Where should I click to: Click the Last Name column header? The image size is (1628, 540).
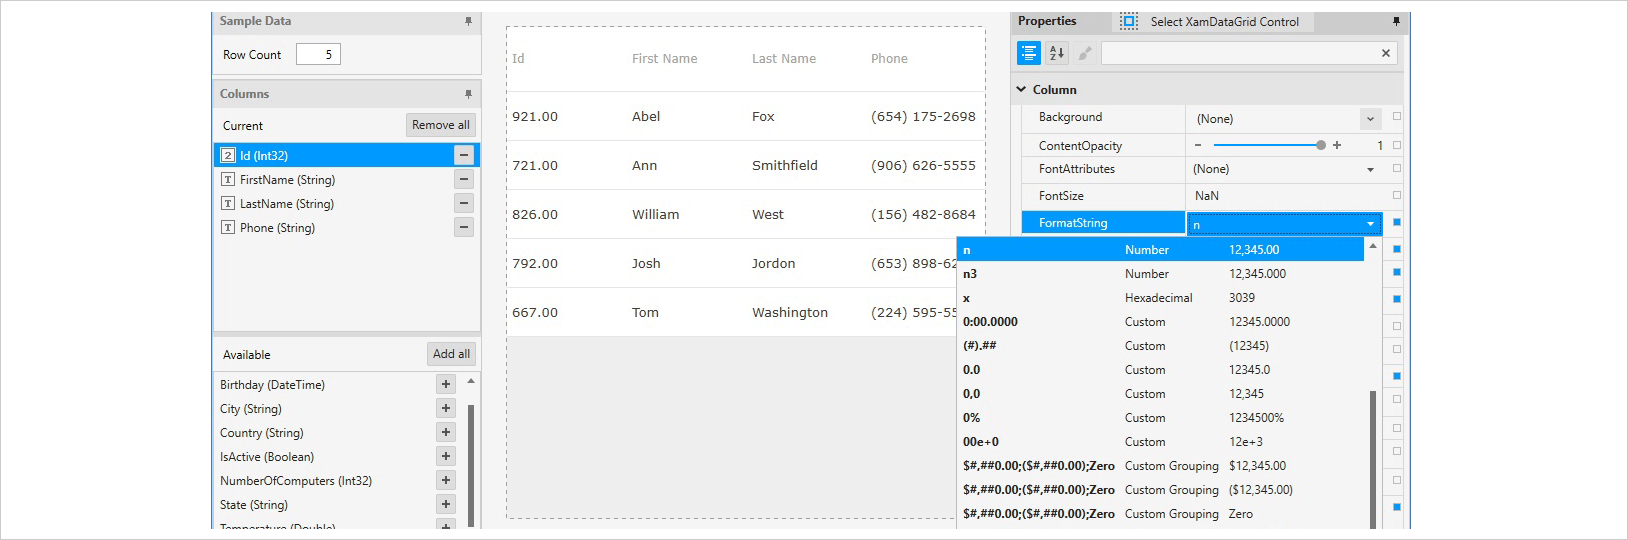point(784,58)
